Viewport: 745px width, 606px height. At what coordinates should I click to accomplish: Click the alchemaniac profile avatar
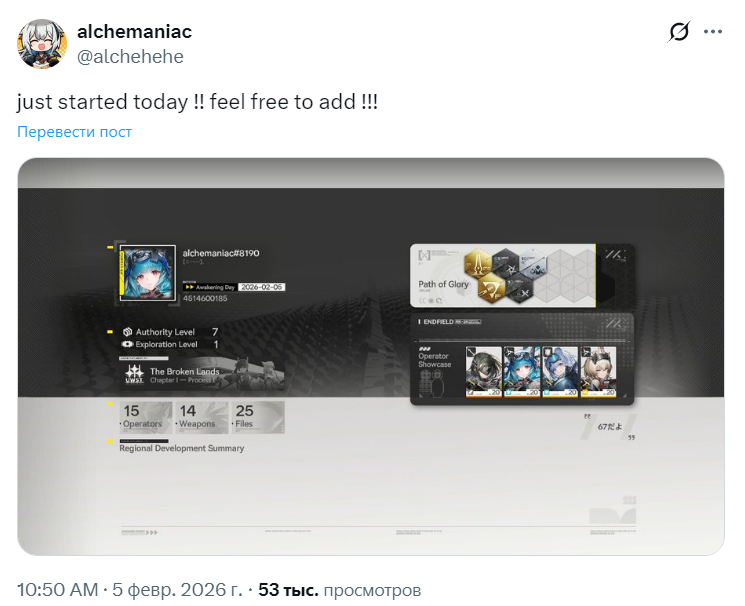tap(42, 44)
